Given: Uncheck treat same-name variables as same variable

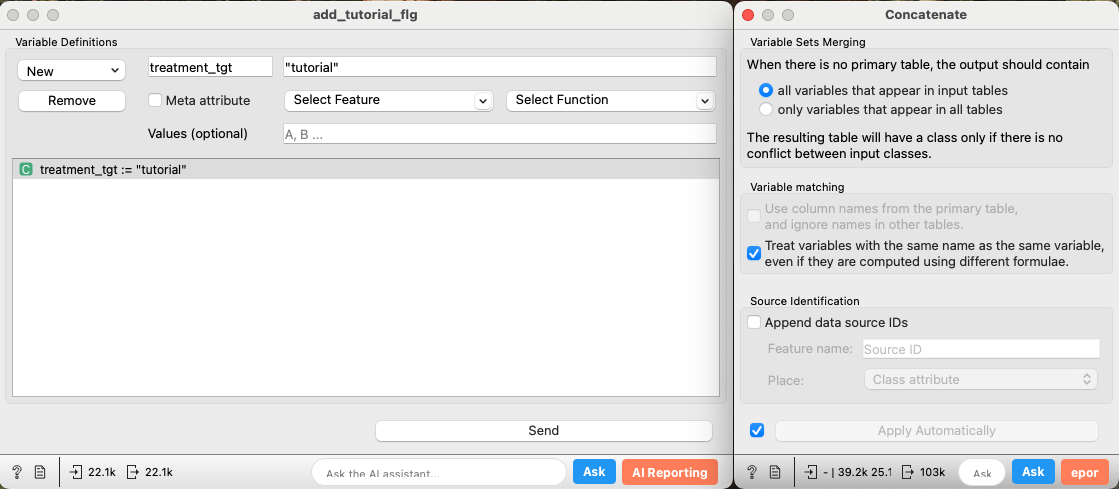Looking at the screenshot, I should click(754, 253).
